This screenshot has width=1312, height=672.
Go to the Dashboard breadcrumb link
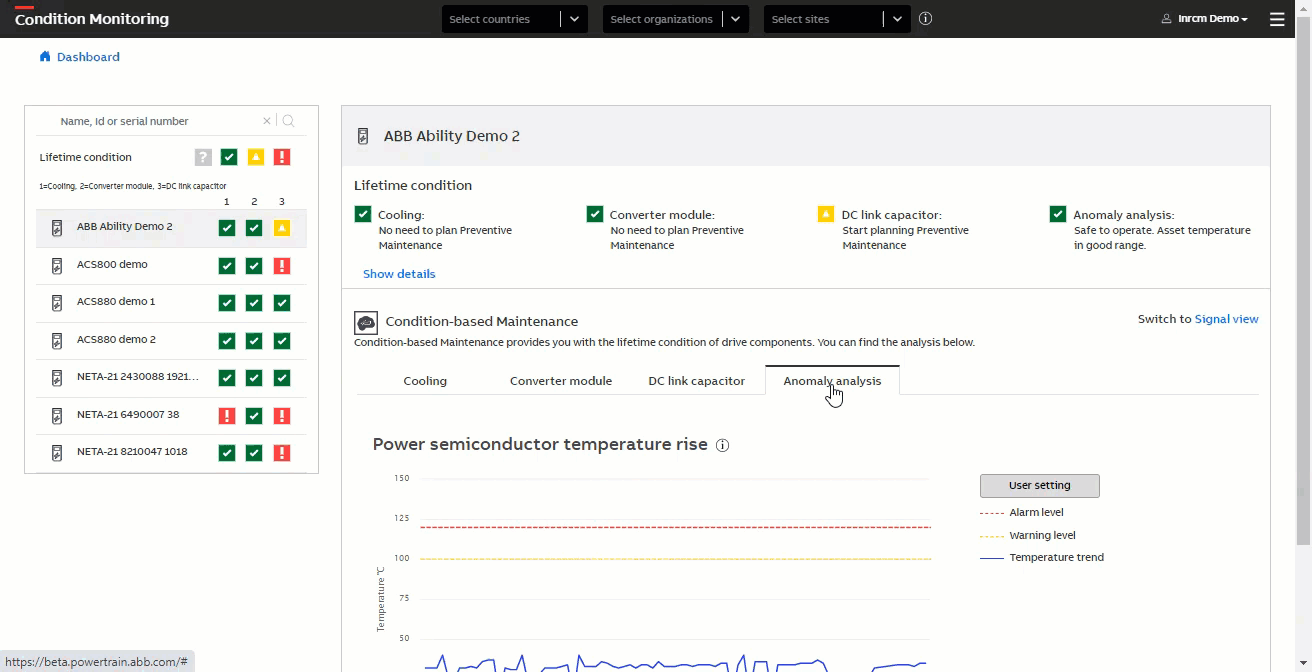click(x=88, y=57)
